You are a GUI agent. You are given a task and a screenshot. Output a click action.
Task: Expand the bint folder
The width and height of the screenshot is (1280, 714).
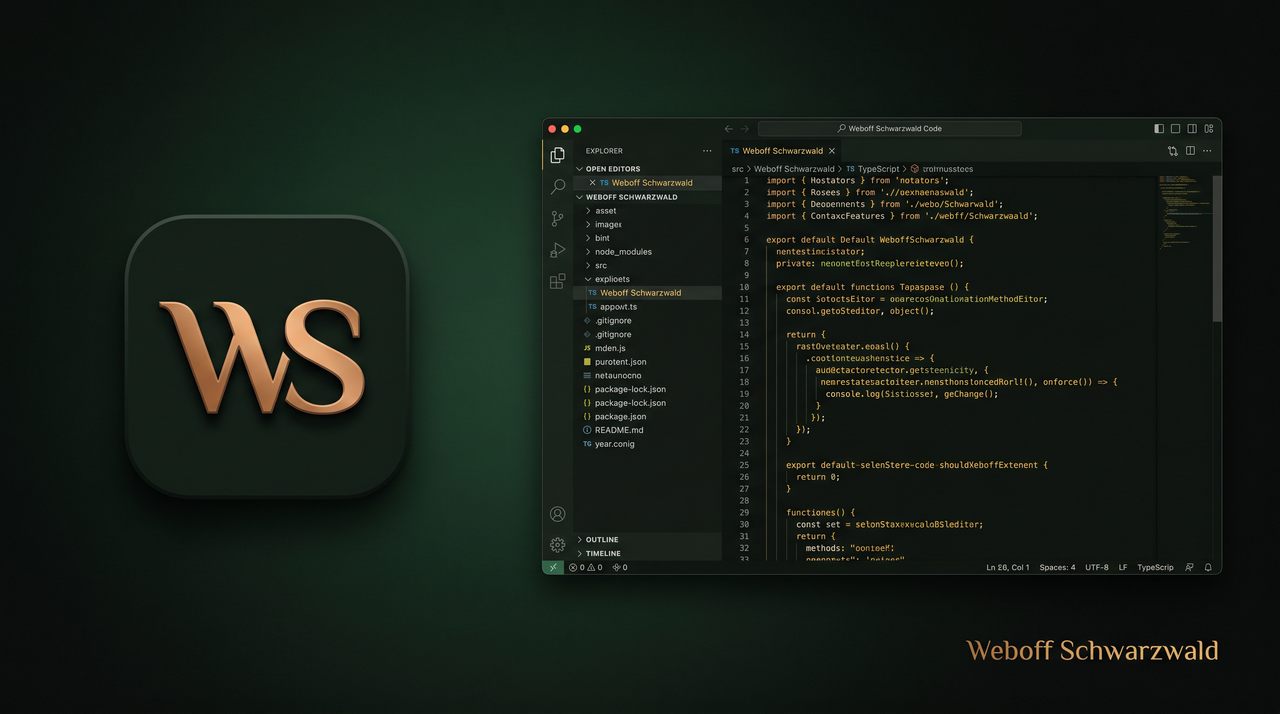coord(588,238)
